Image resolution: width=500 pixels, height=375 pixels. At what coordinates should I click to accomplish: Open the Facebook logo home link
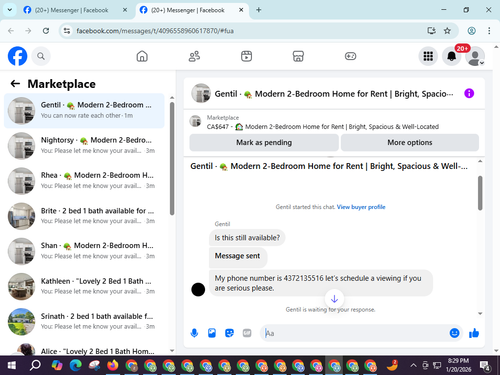(17, 56)
